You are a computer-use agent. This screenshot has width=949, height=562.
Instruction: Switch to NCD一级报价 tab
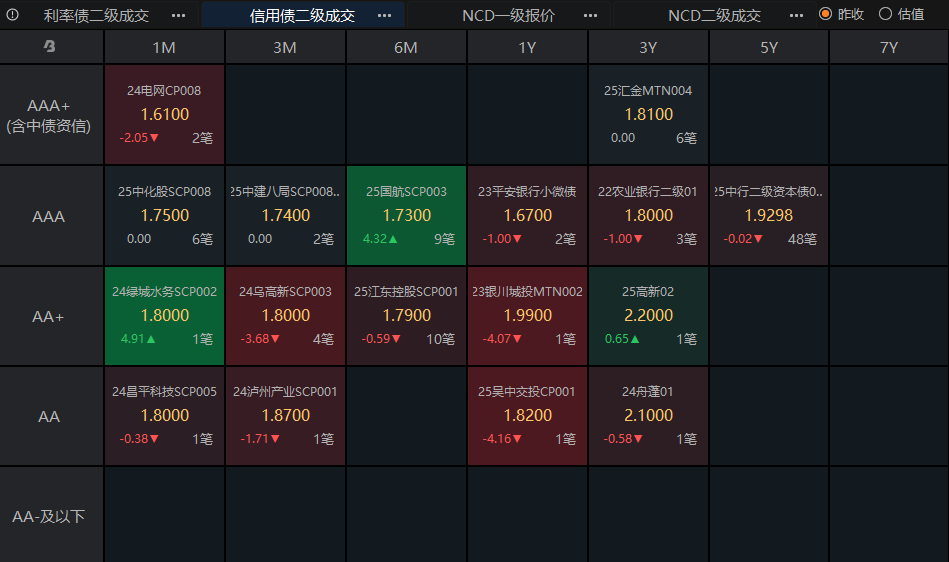tap(508, 15)
